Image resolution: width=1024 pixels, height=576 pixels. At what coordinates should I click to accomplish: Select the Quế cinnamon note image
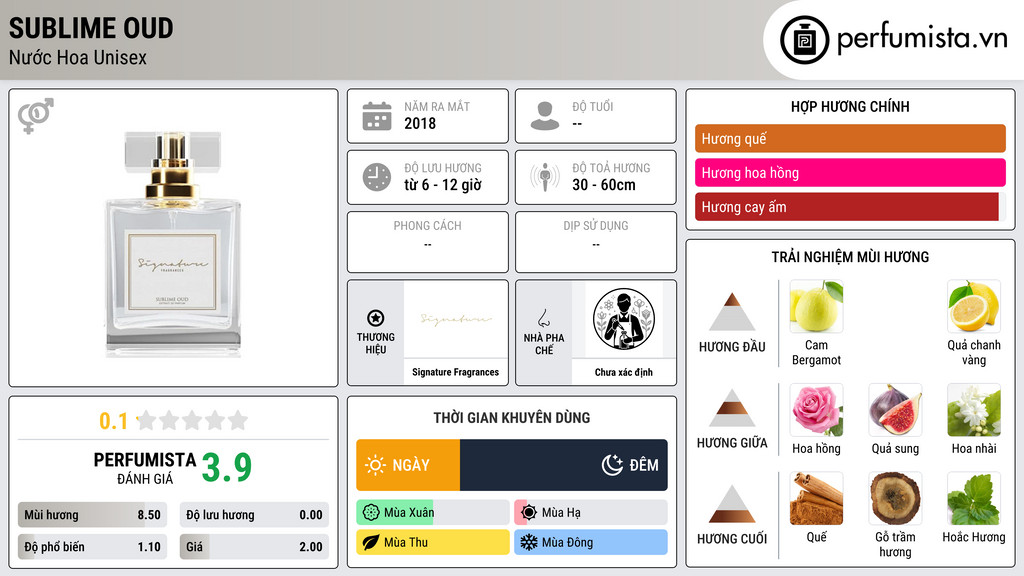click(816, 498)
